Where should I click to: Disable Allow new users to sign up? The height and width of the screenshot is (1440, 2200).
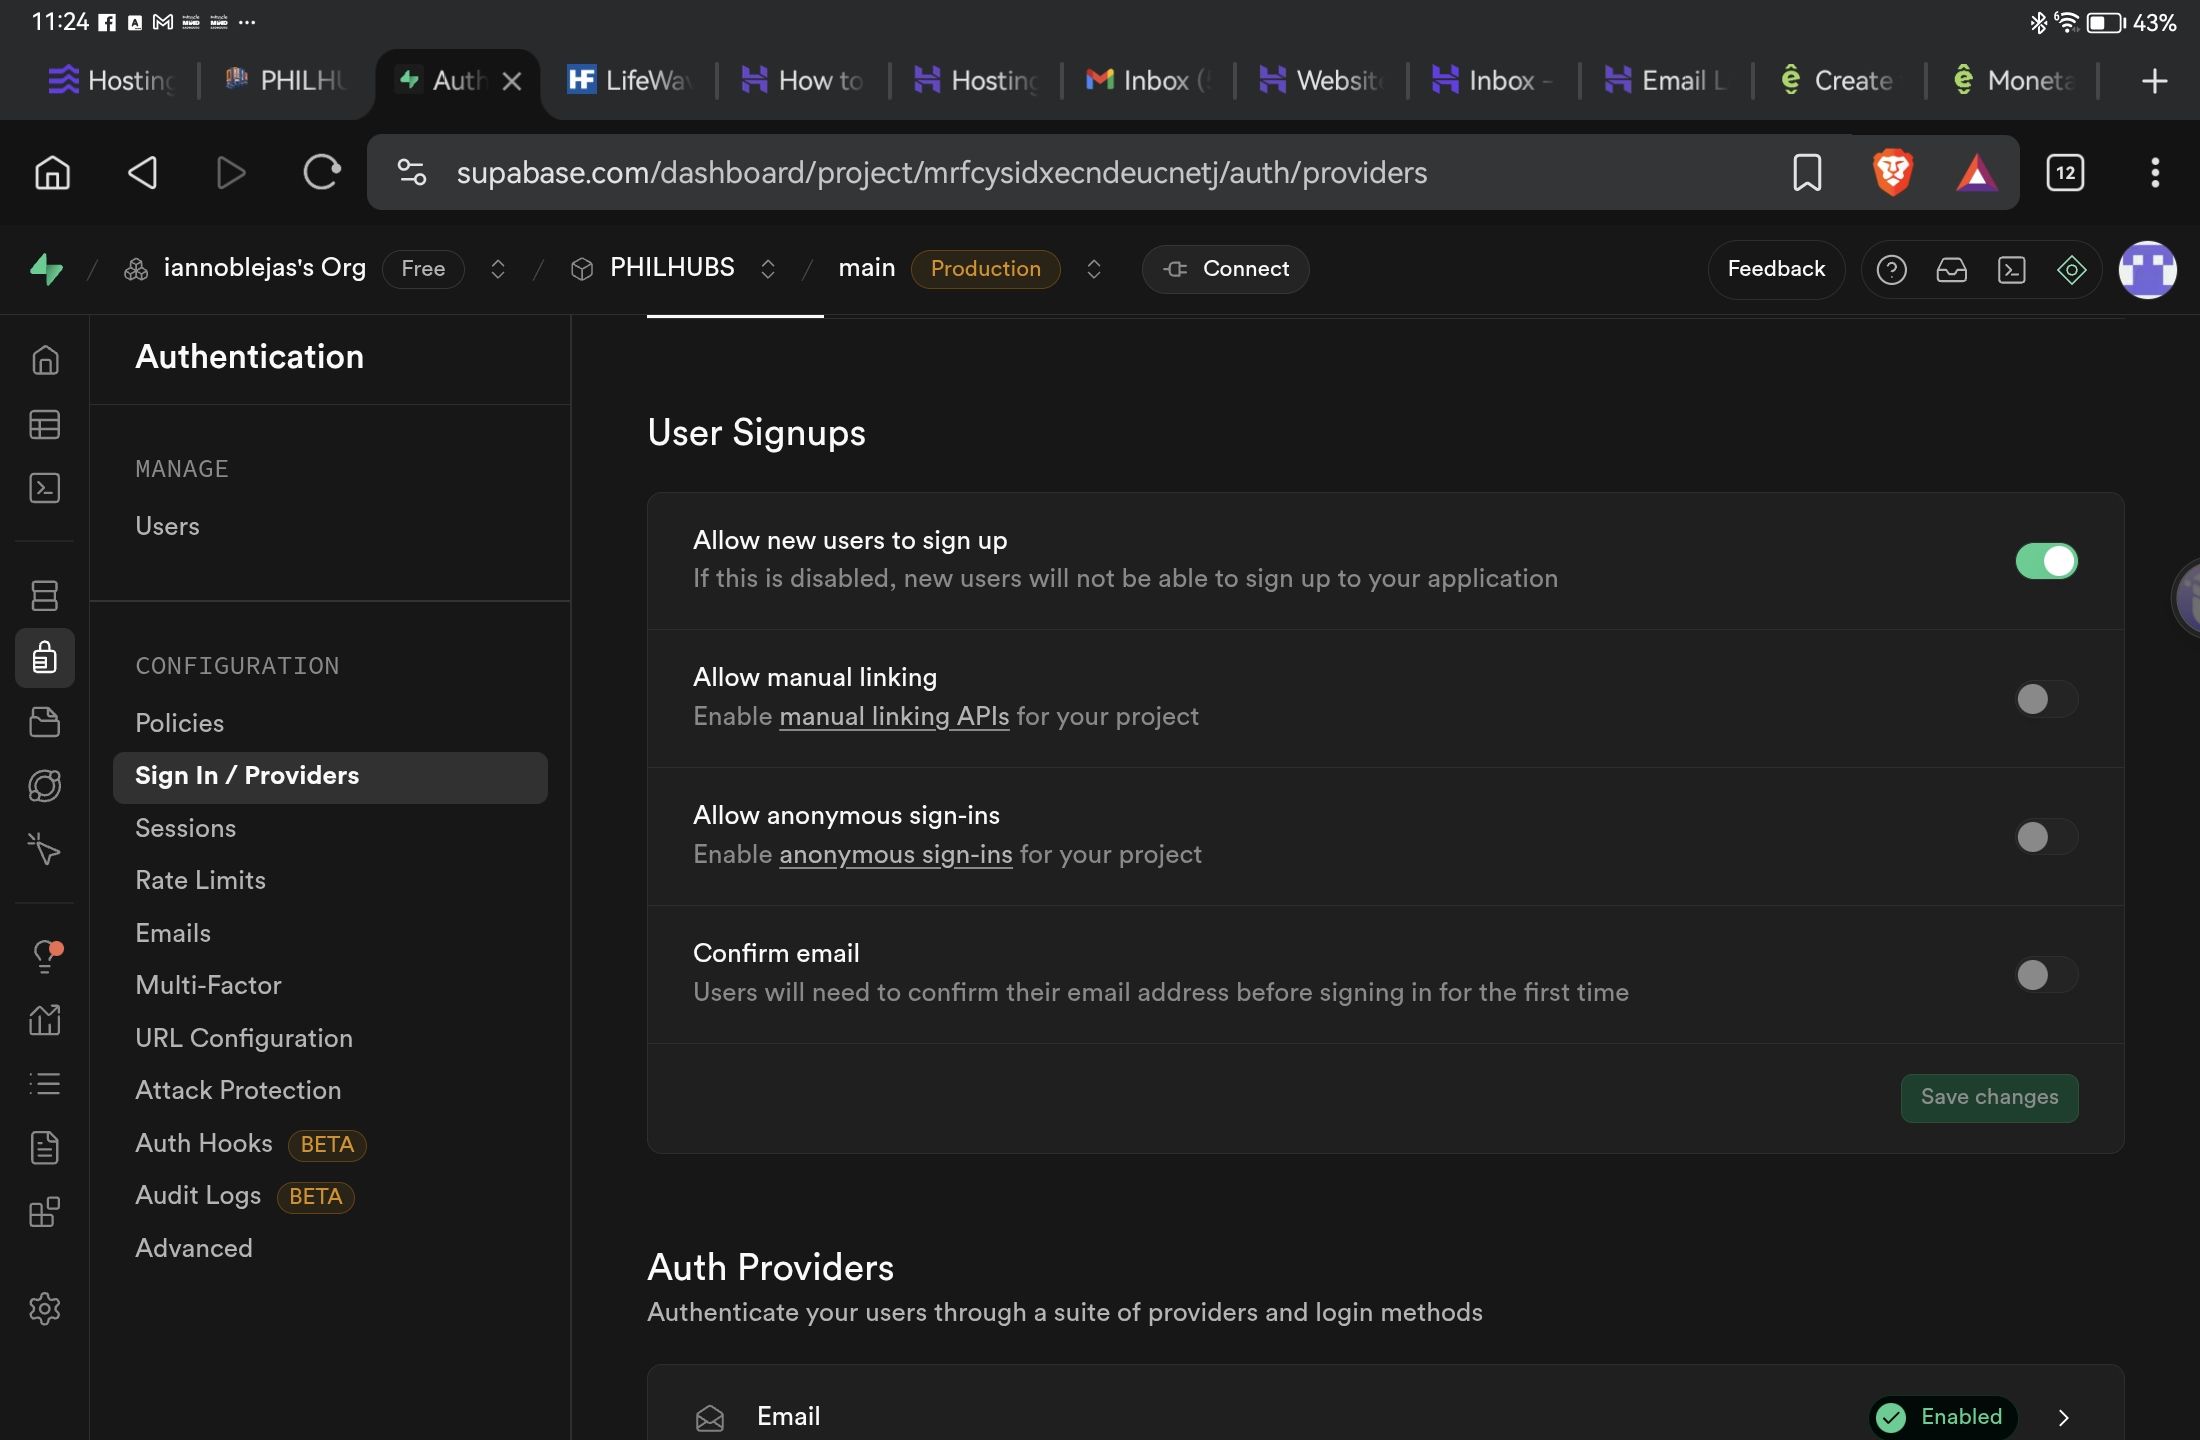2046,561
